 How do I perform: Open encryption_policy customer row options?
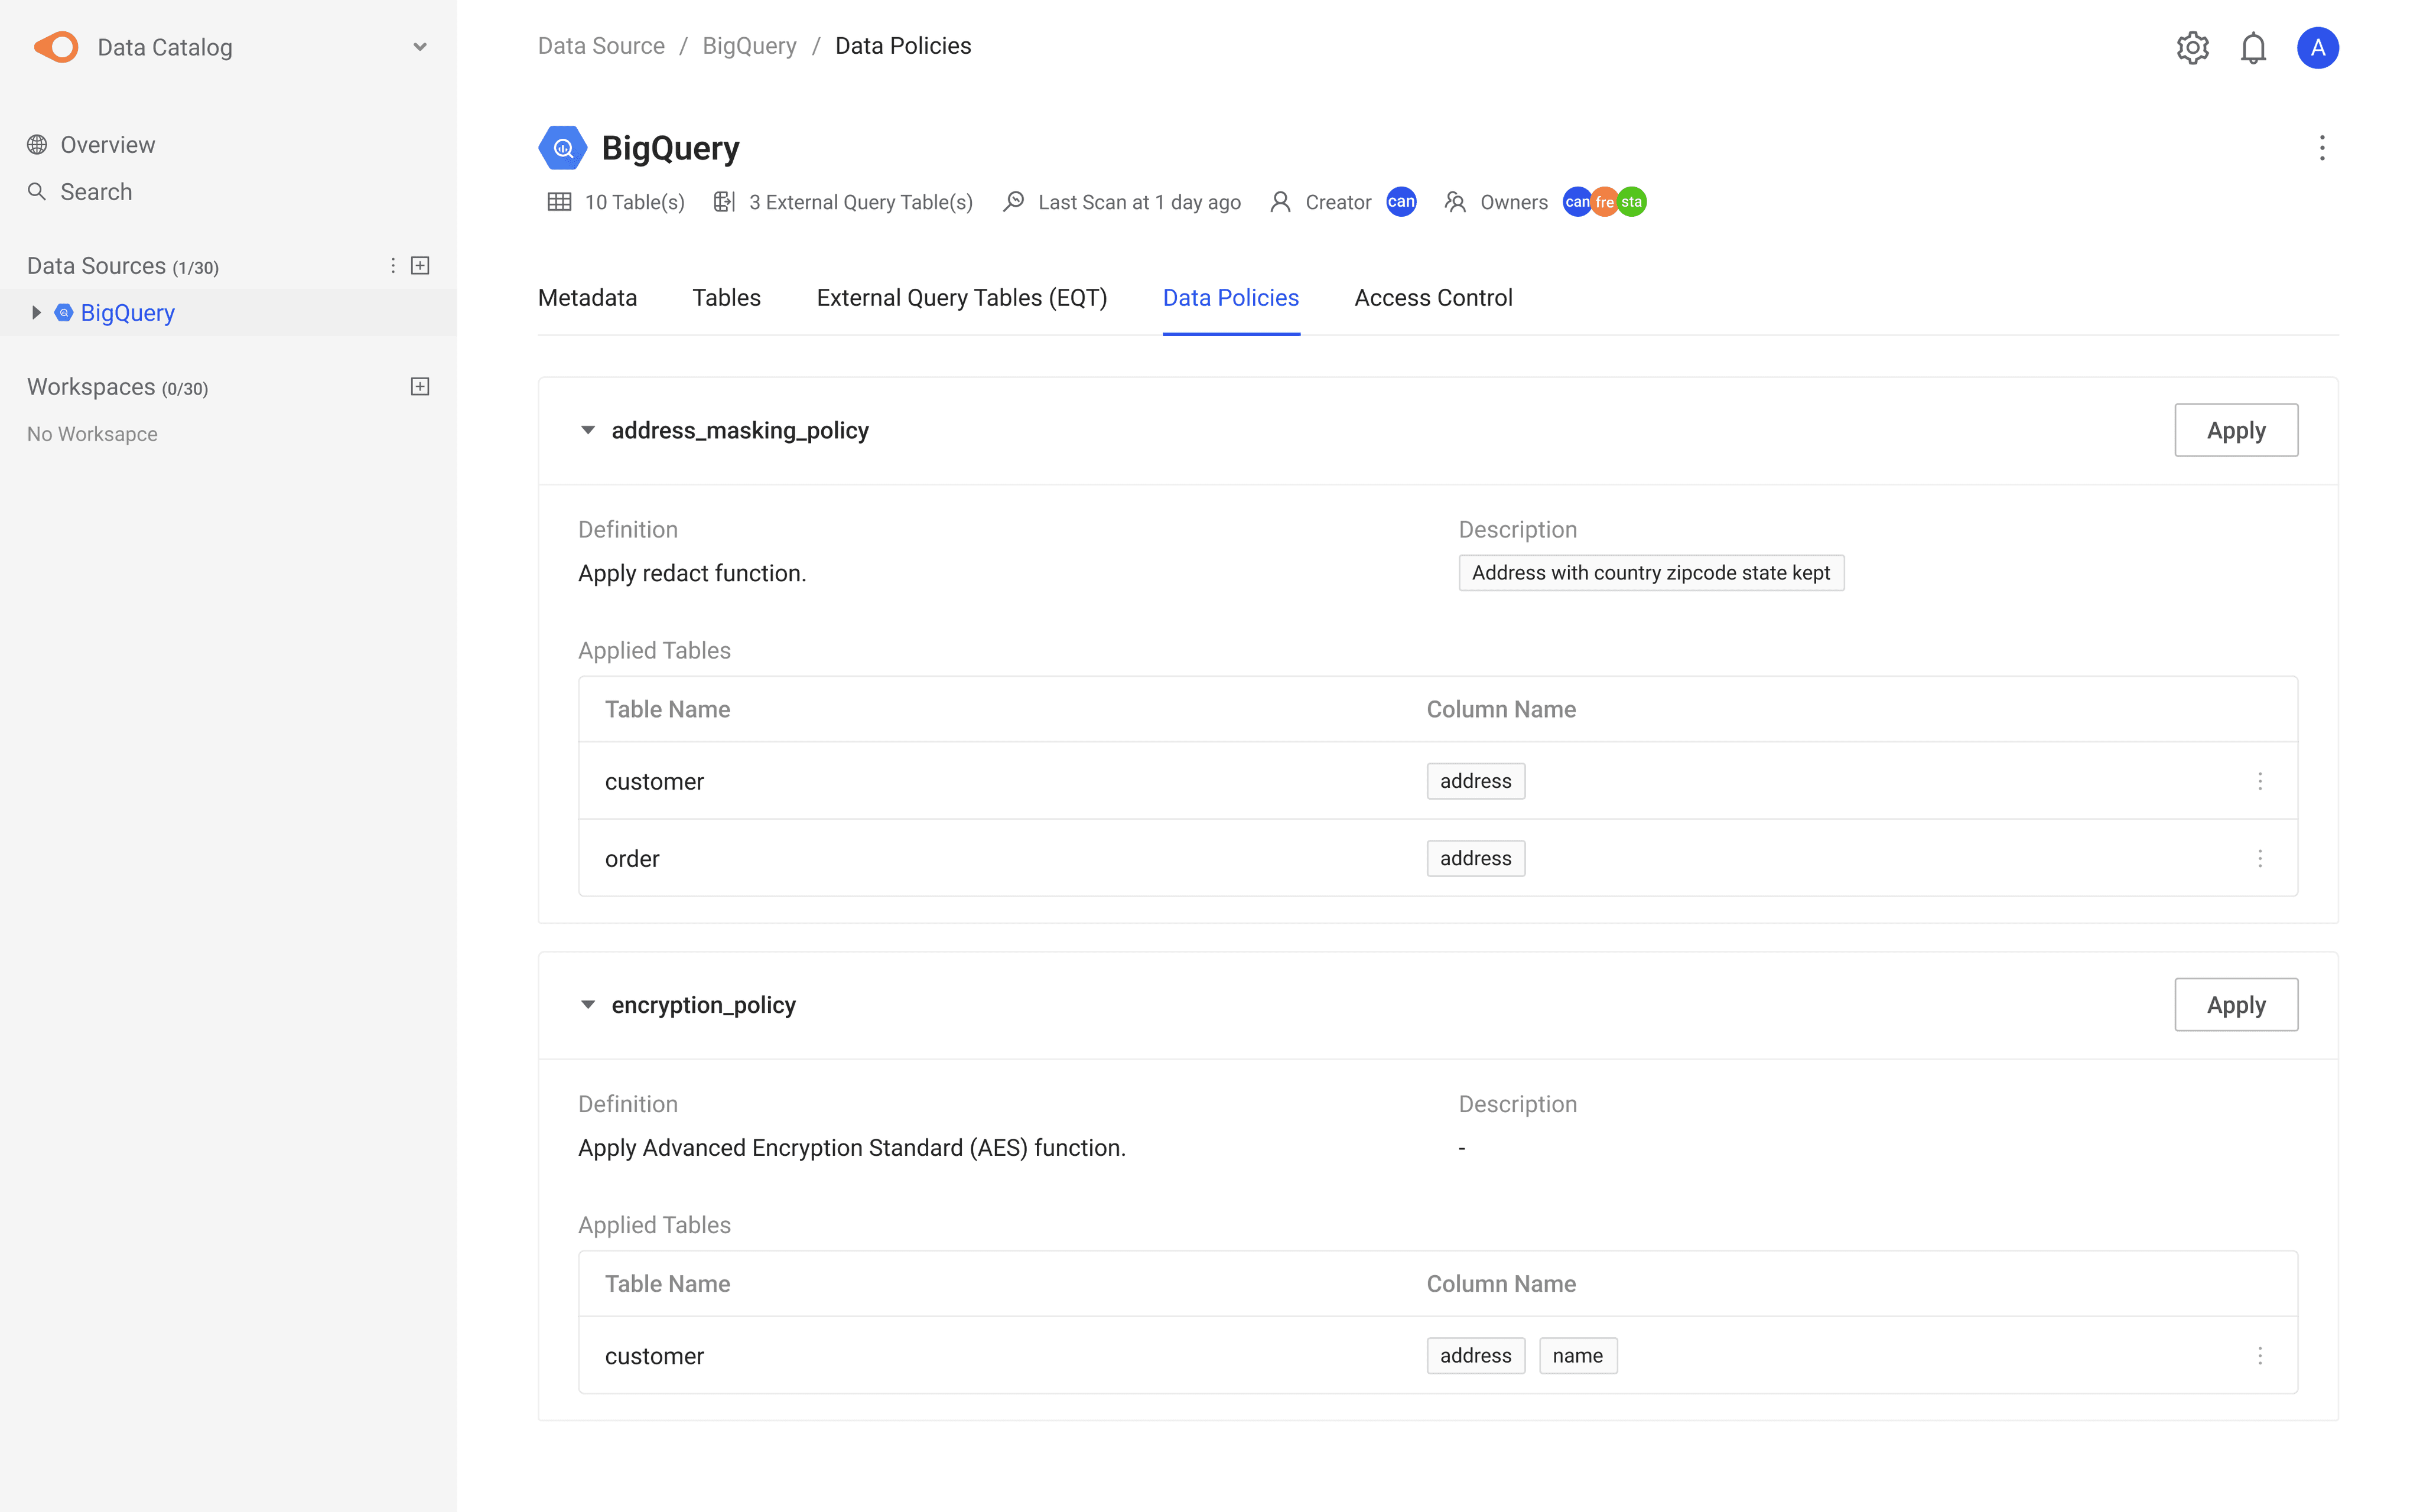(2260, 1355)
